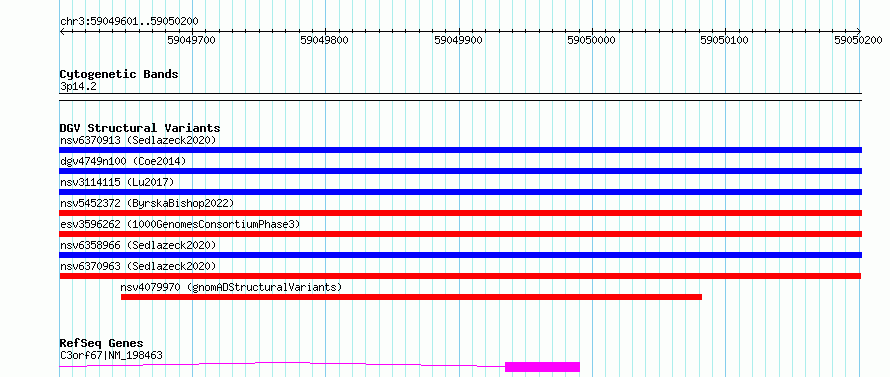Image resolution: width=890 pixels, height=377 pixels.
Task: Select the nsv6370963 (Sedlazeck2020) label
Action: (x=138, y=266)
